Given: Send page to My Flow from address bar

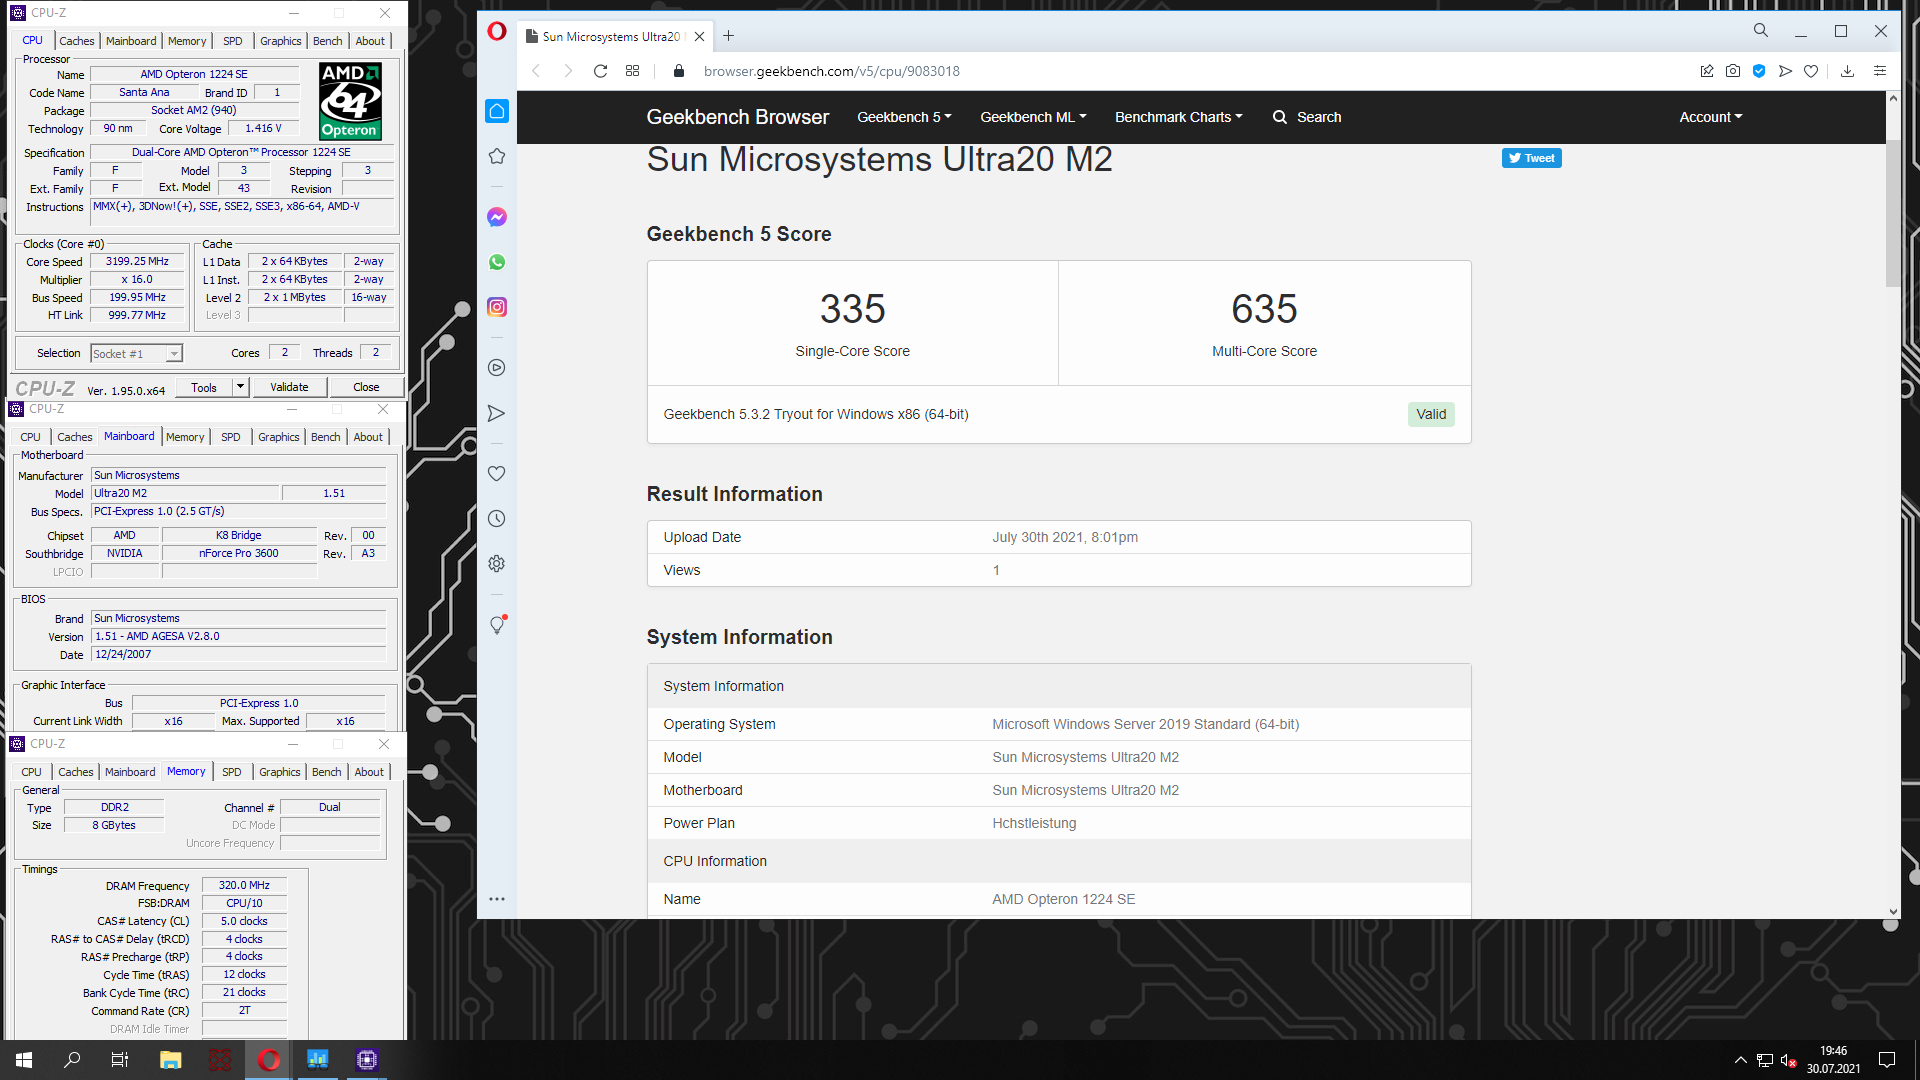Looking at the screenshot, I should coord(1785,71).
